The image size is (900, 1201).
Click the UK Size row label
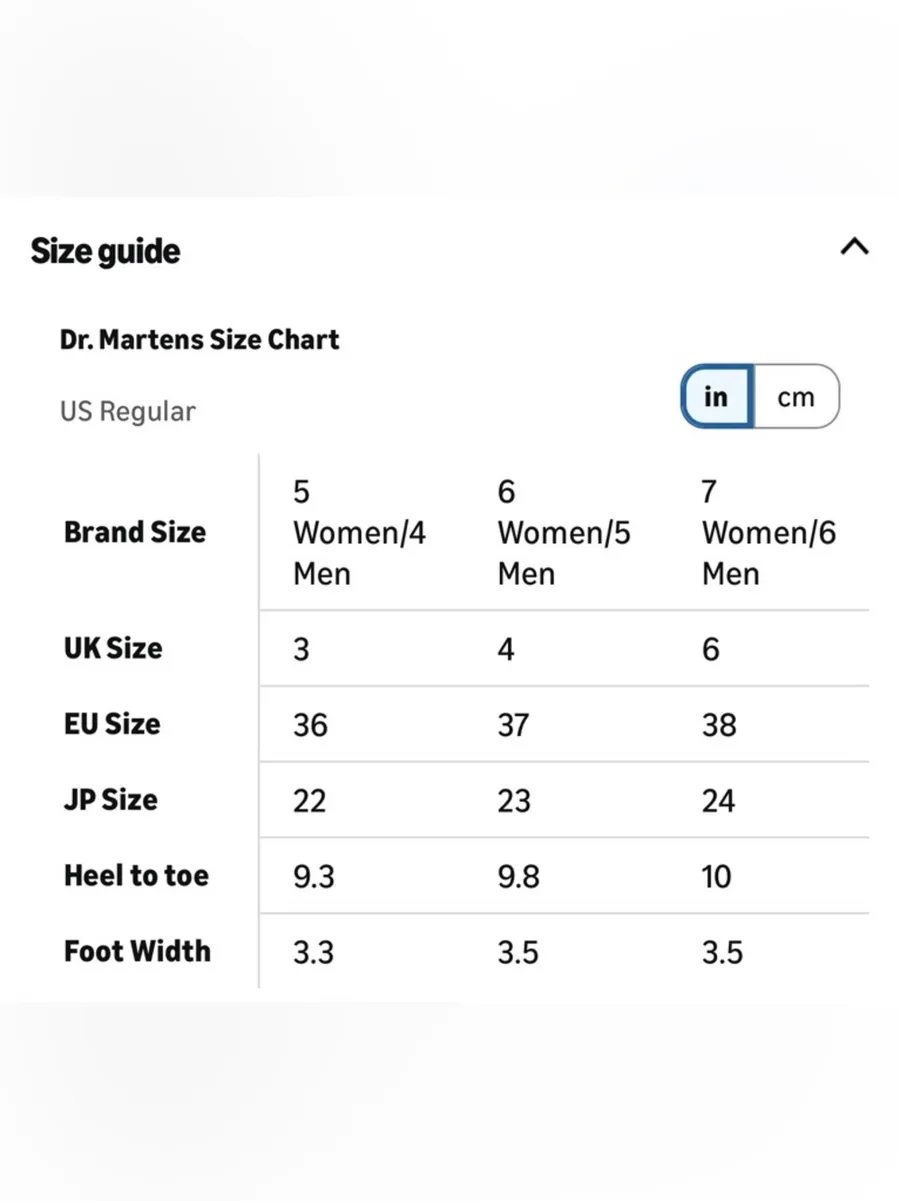click(112, 648)
